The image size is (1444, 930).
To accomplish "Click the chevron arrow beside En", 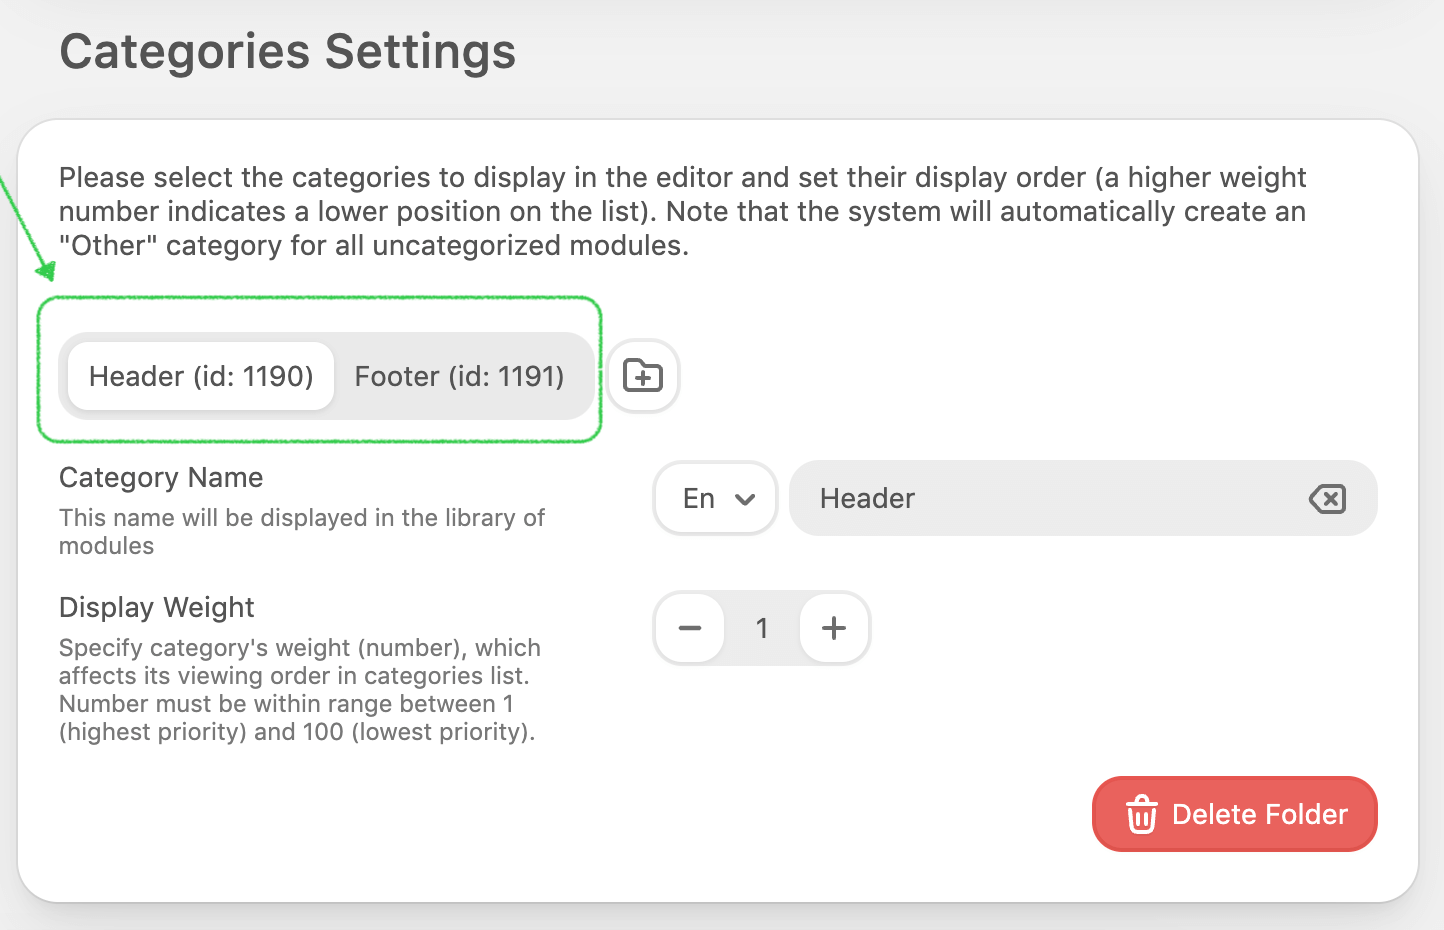I will coord(745,499).
